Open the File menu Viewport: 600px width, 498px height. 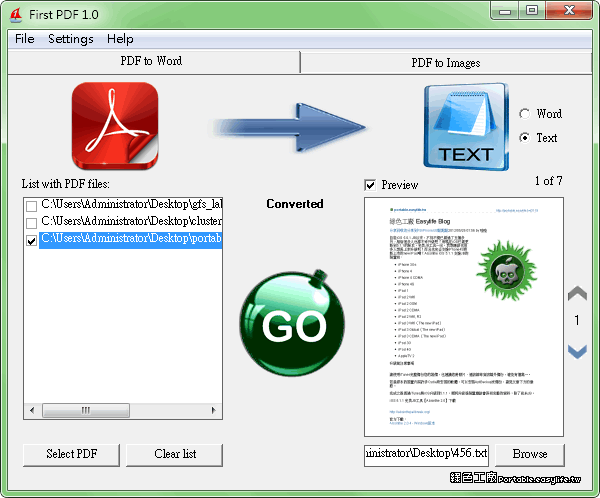24,39
